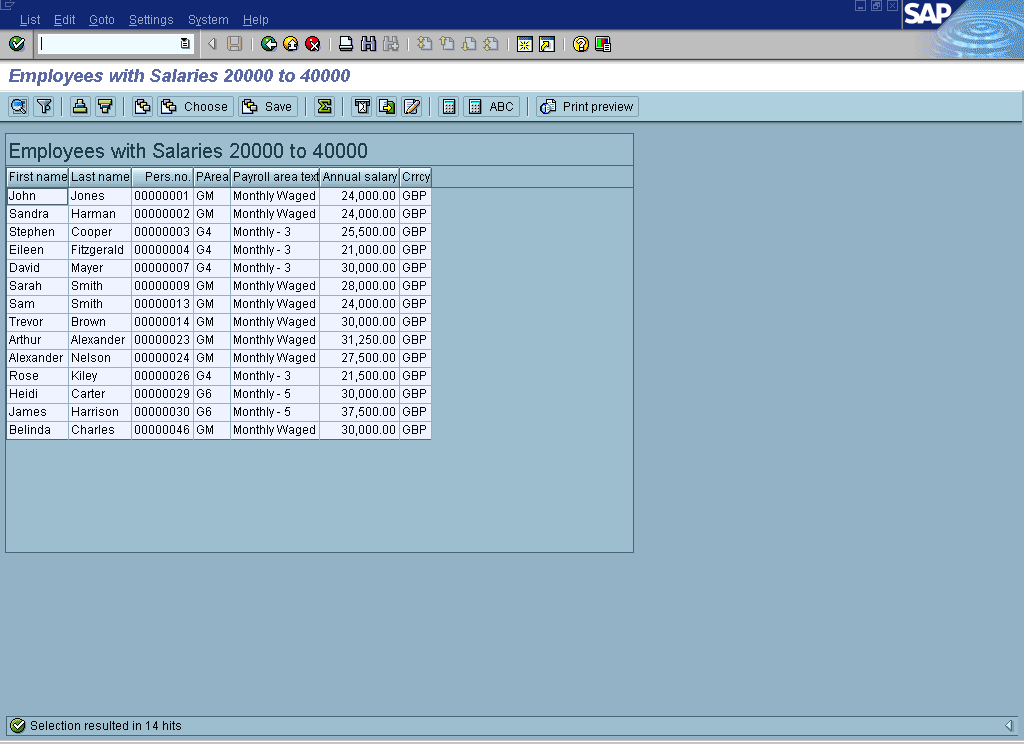Click the Print preview button
This screenshot has width=1024, height=744.
point(587,106)
